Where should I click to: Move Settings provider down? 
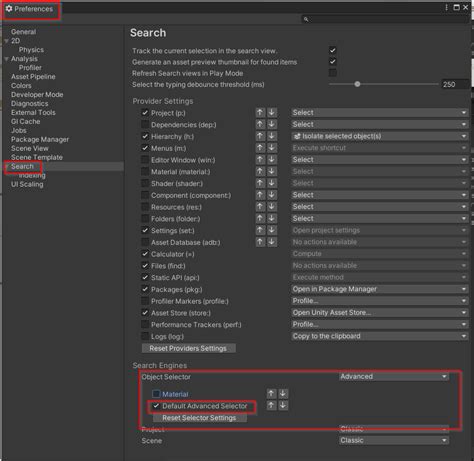(272, 230)
